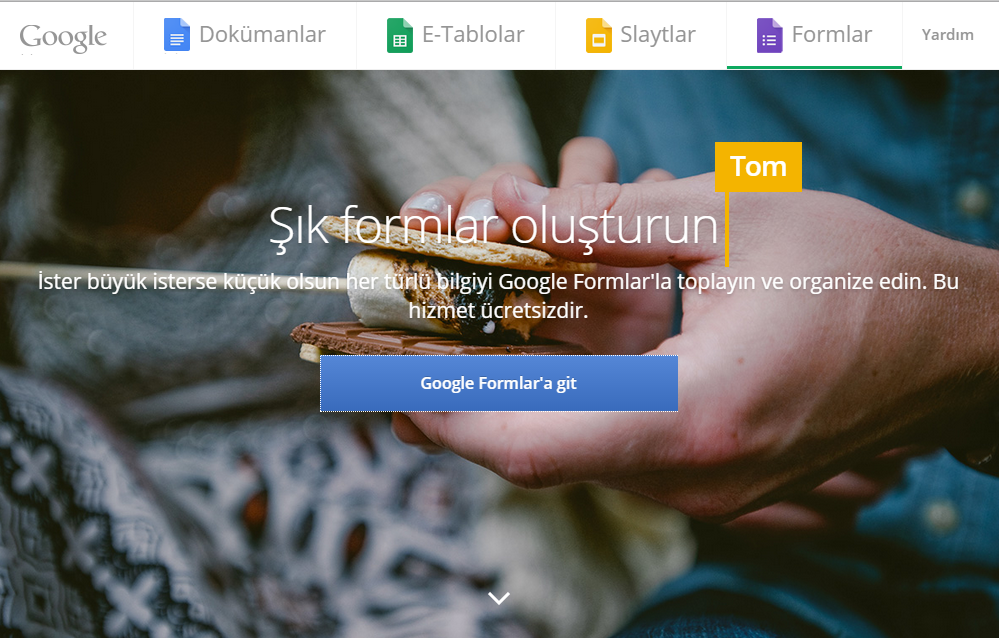Select the Slaytlar tab label
The image size is (999, 638).
[x=658, y=35]
